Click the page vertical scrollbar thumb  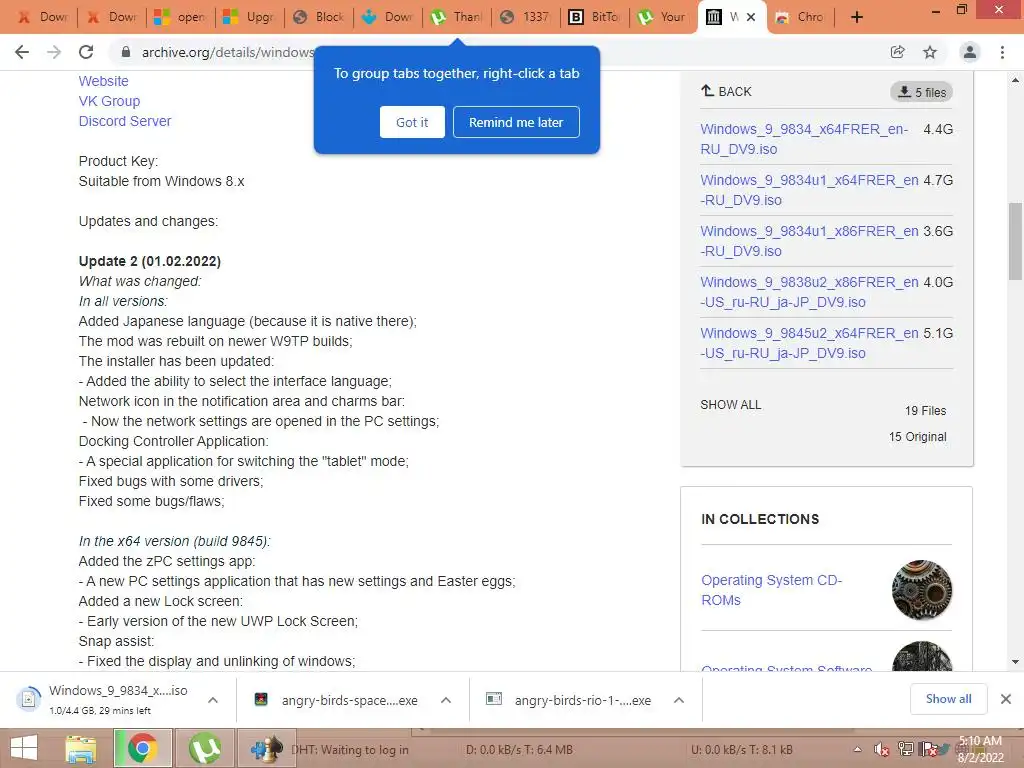click(1015, 241)
